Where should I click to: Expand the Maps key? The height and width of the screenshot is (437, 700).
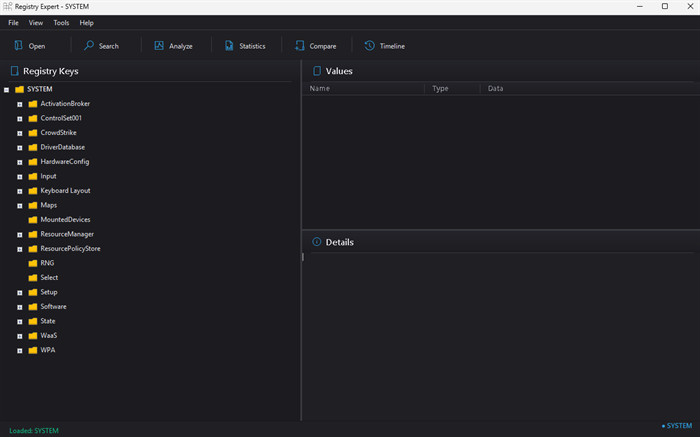20,206
